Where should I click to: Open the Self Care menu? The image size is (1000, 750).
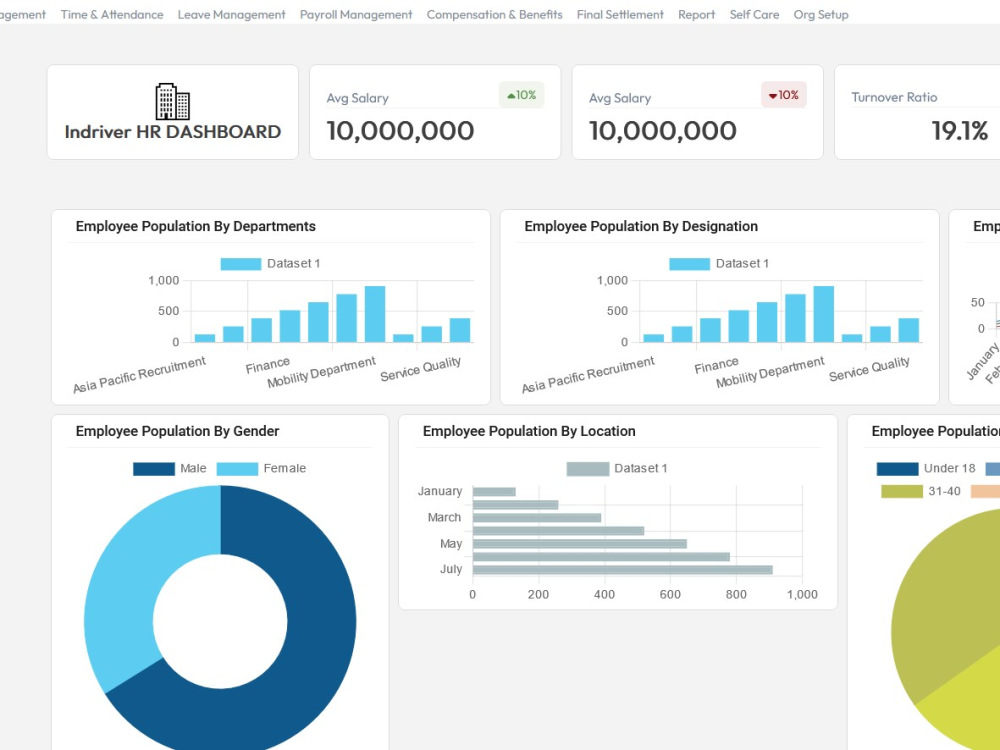click(x=754, y=15)
